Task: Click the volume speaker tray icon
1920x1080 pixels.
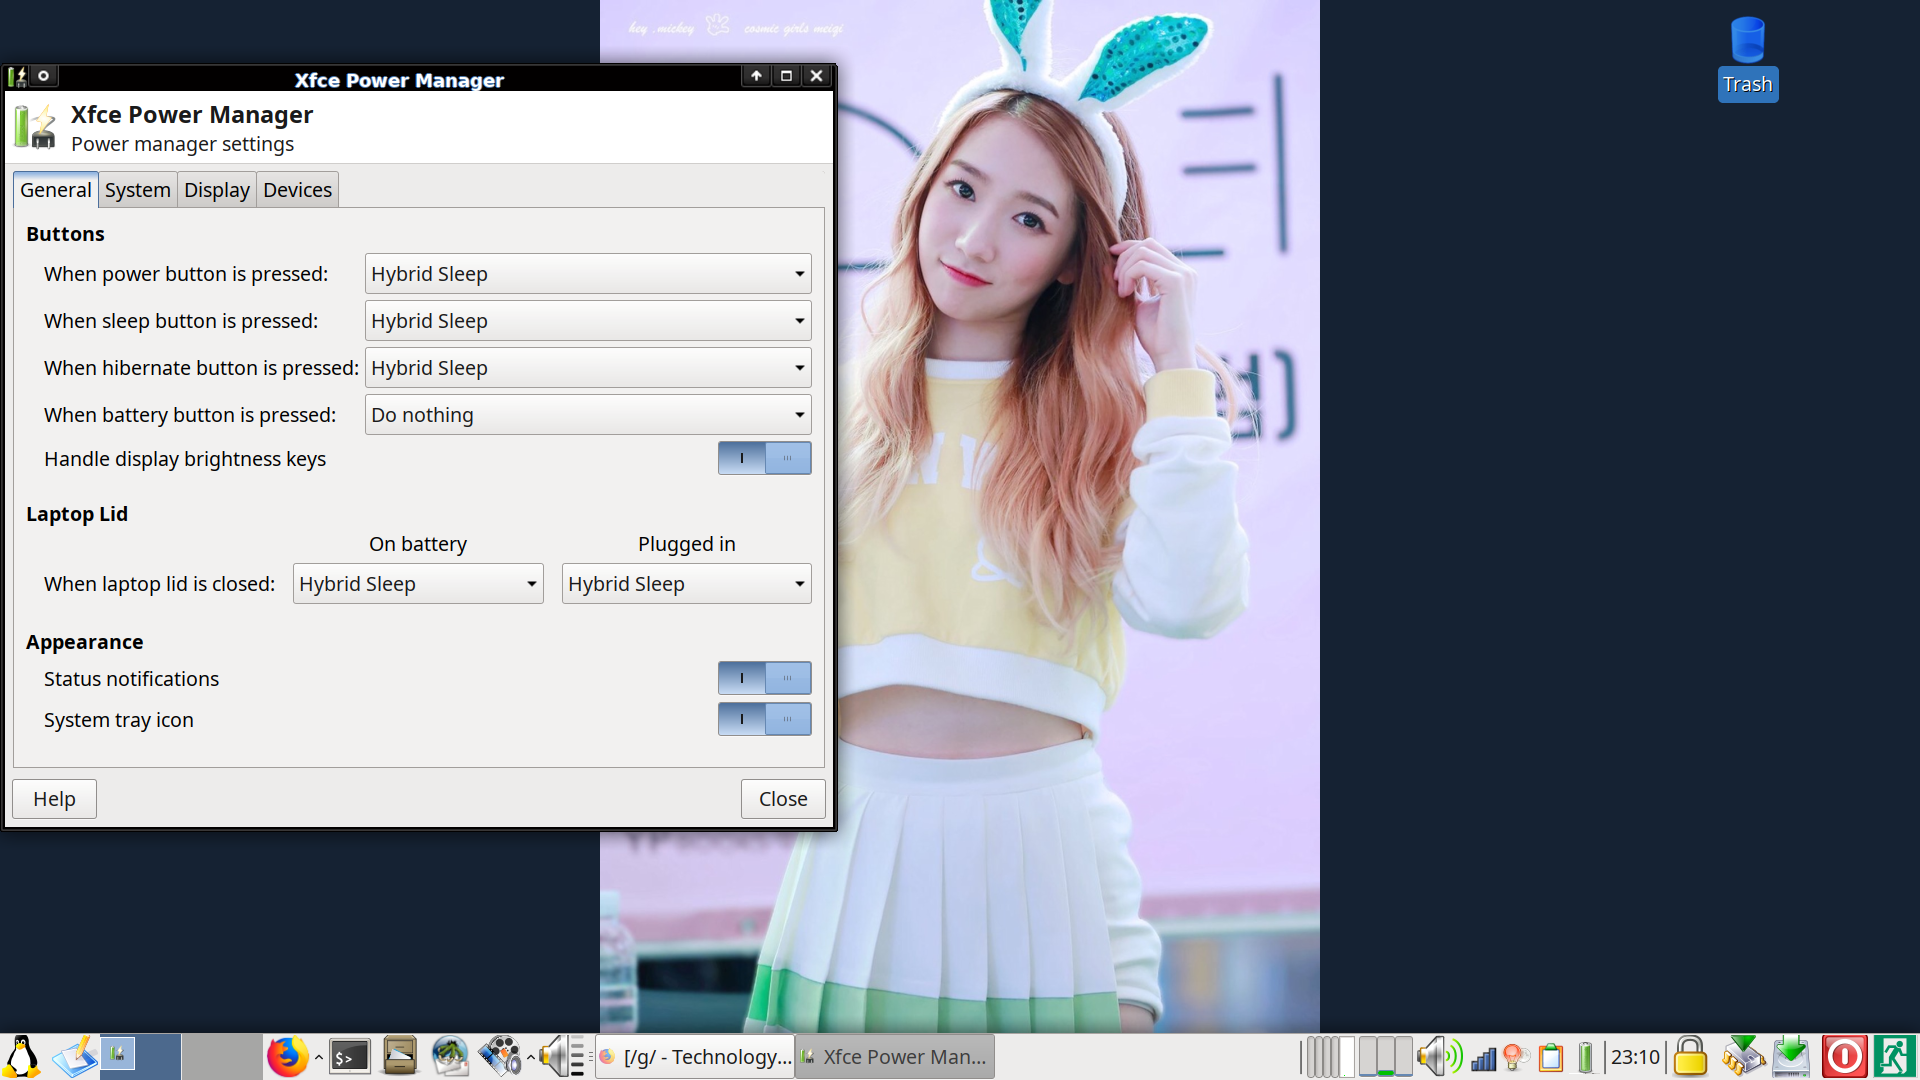Action: (1432, 1056)
